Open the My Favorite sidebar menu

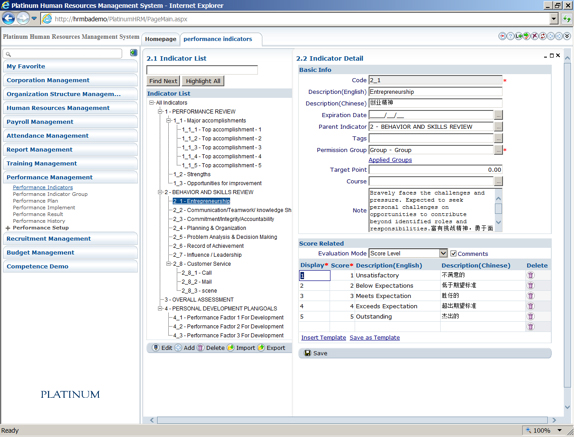coord(70,67)
